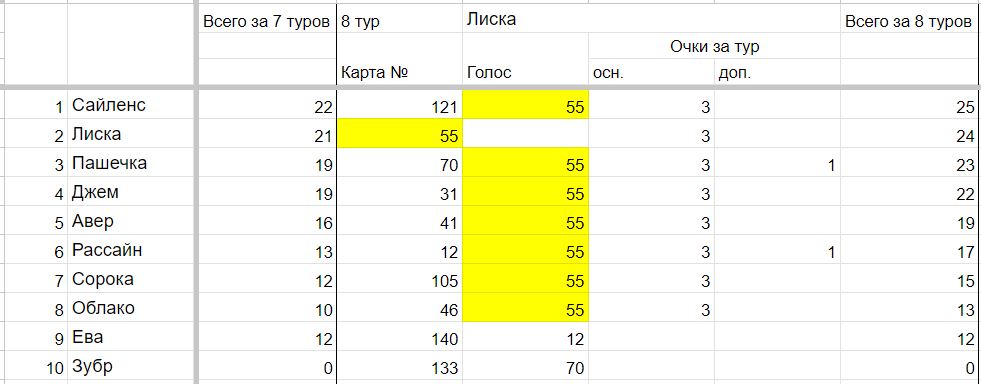The height and width of the screenshot is (384, 981).
Task: Select the name cell Джем
Action: [131, 192]
